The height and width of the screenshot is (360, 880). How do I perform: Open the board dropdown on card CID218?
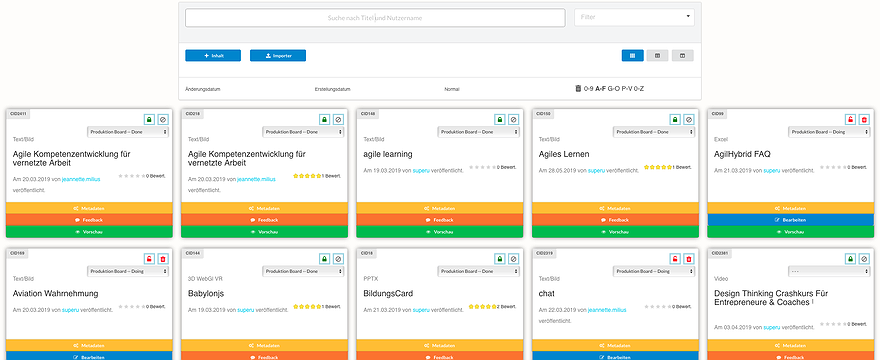pyautogui.click(x=303, y=132)
